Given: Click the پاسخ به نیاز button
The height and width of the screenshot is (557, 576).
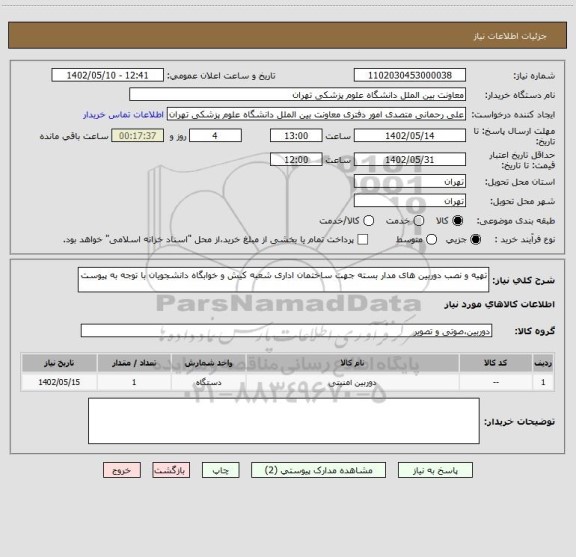Looking at the screenshot, I should (435, 470).
